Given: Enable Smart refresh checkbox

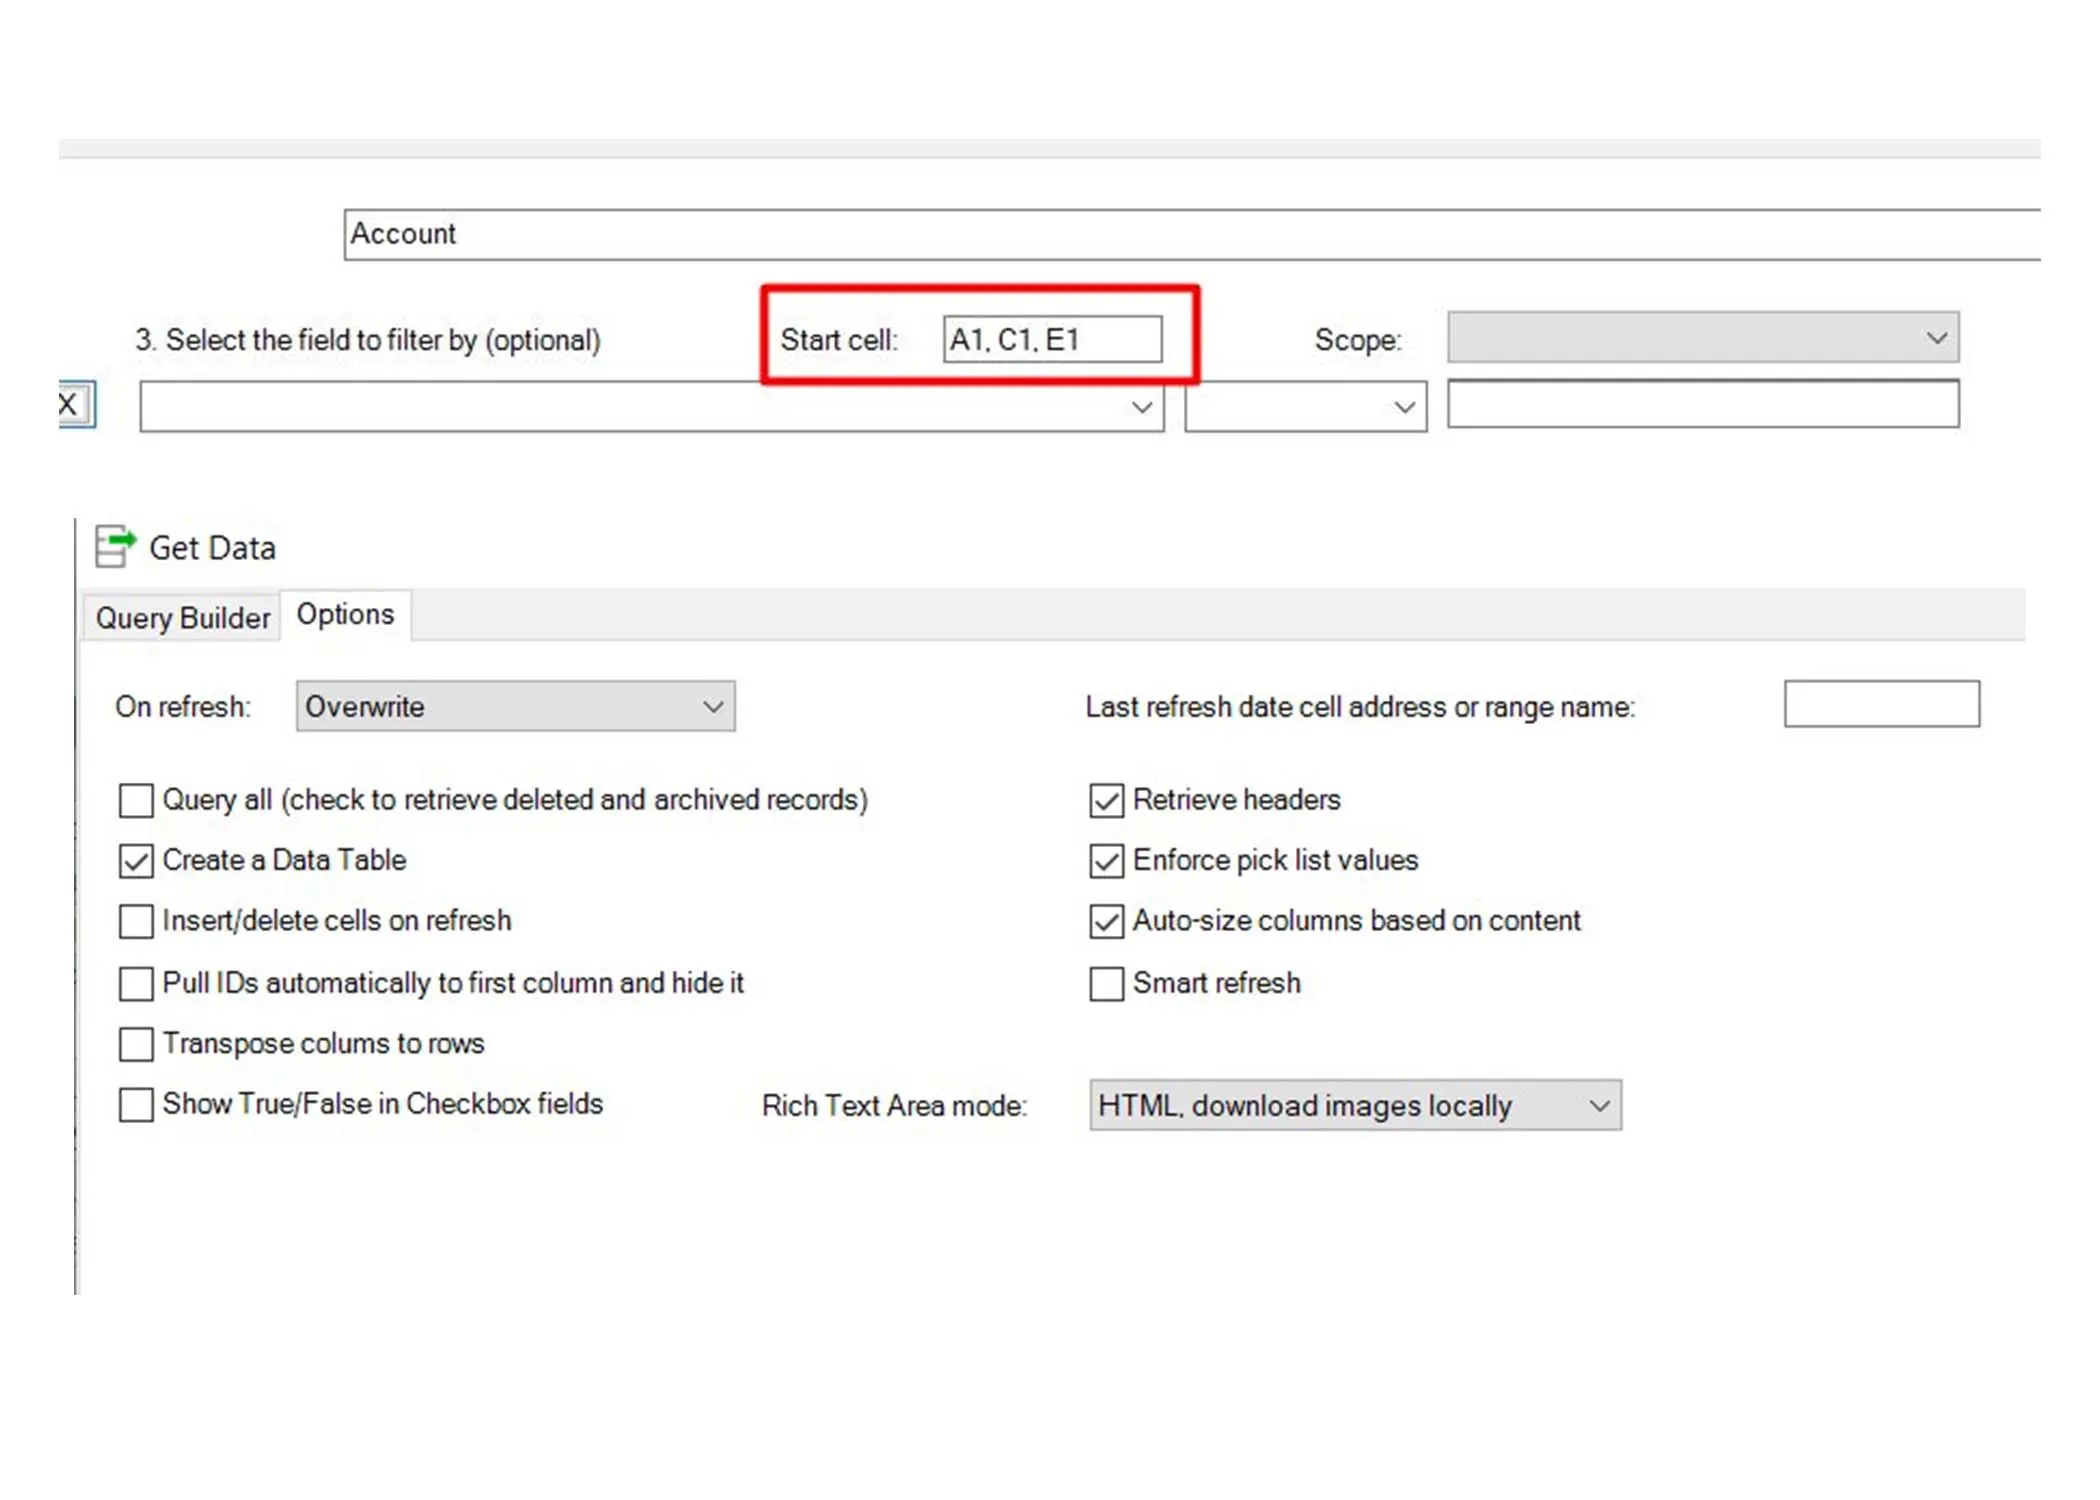Looking at the screenshot, I should [x=1106, y=983].
